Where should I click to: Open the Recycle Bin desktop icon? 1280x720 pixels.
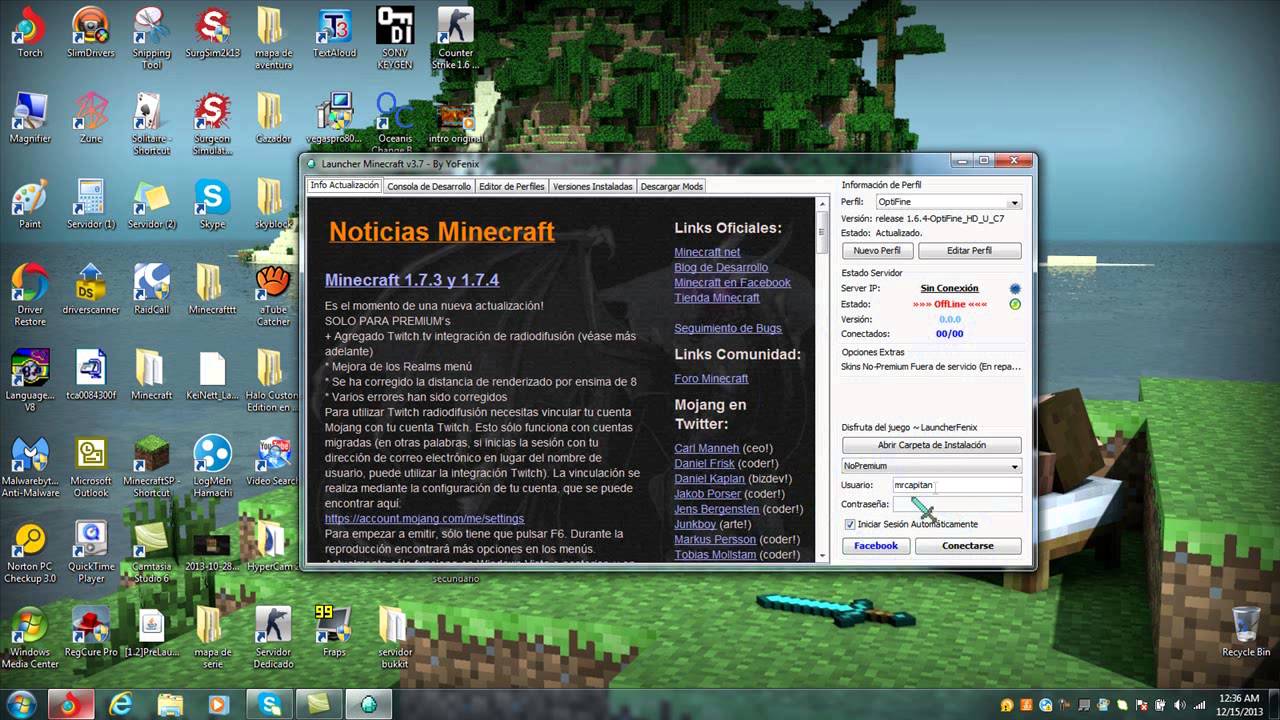[x=1246, y=632]
